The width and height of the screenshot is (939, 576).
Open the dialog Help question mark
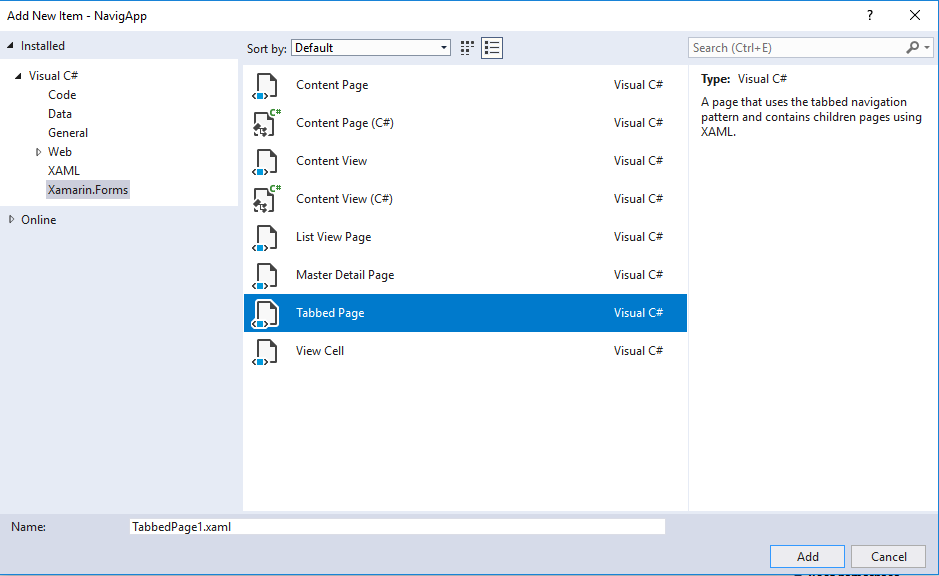tap(869, 15)
